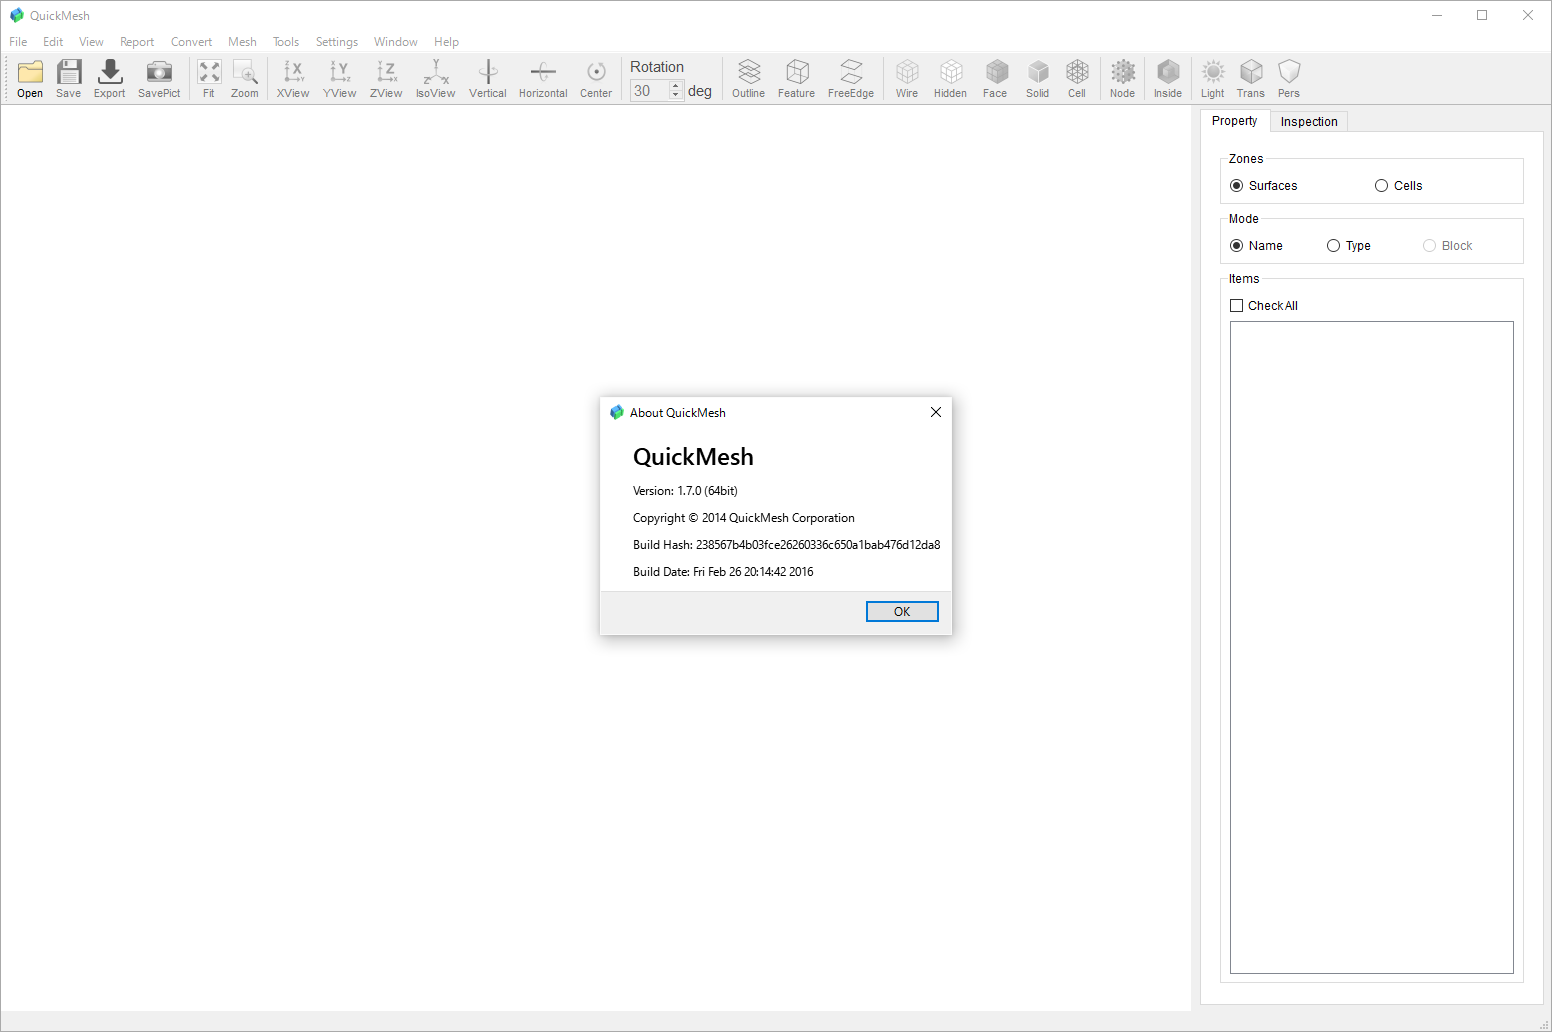1552x1032 pixels.
Task: Open the Convert menu
Action: pyautogui.click(x=191, y=42)
